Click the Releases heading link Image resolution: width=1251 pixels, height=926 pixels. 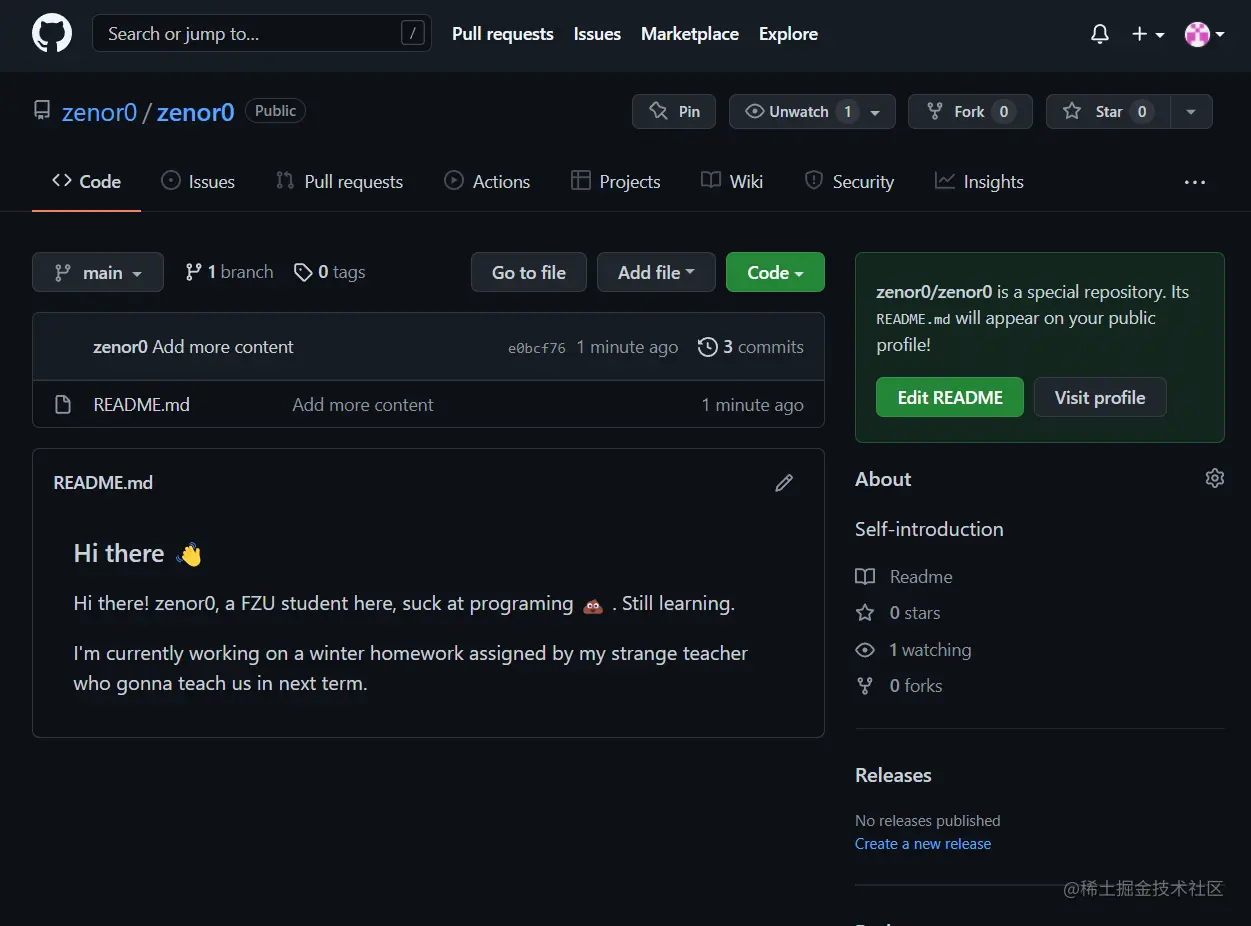pyautogui.click(x=893, y=775)
